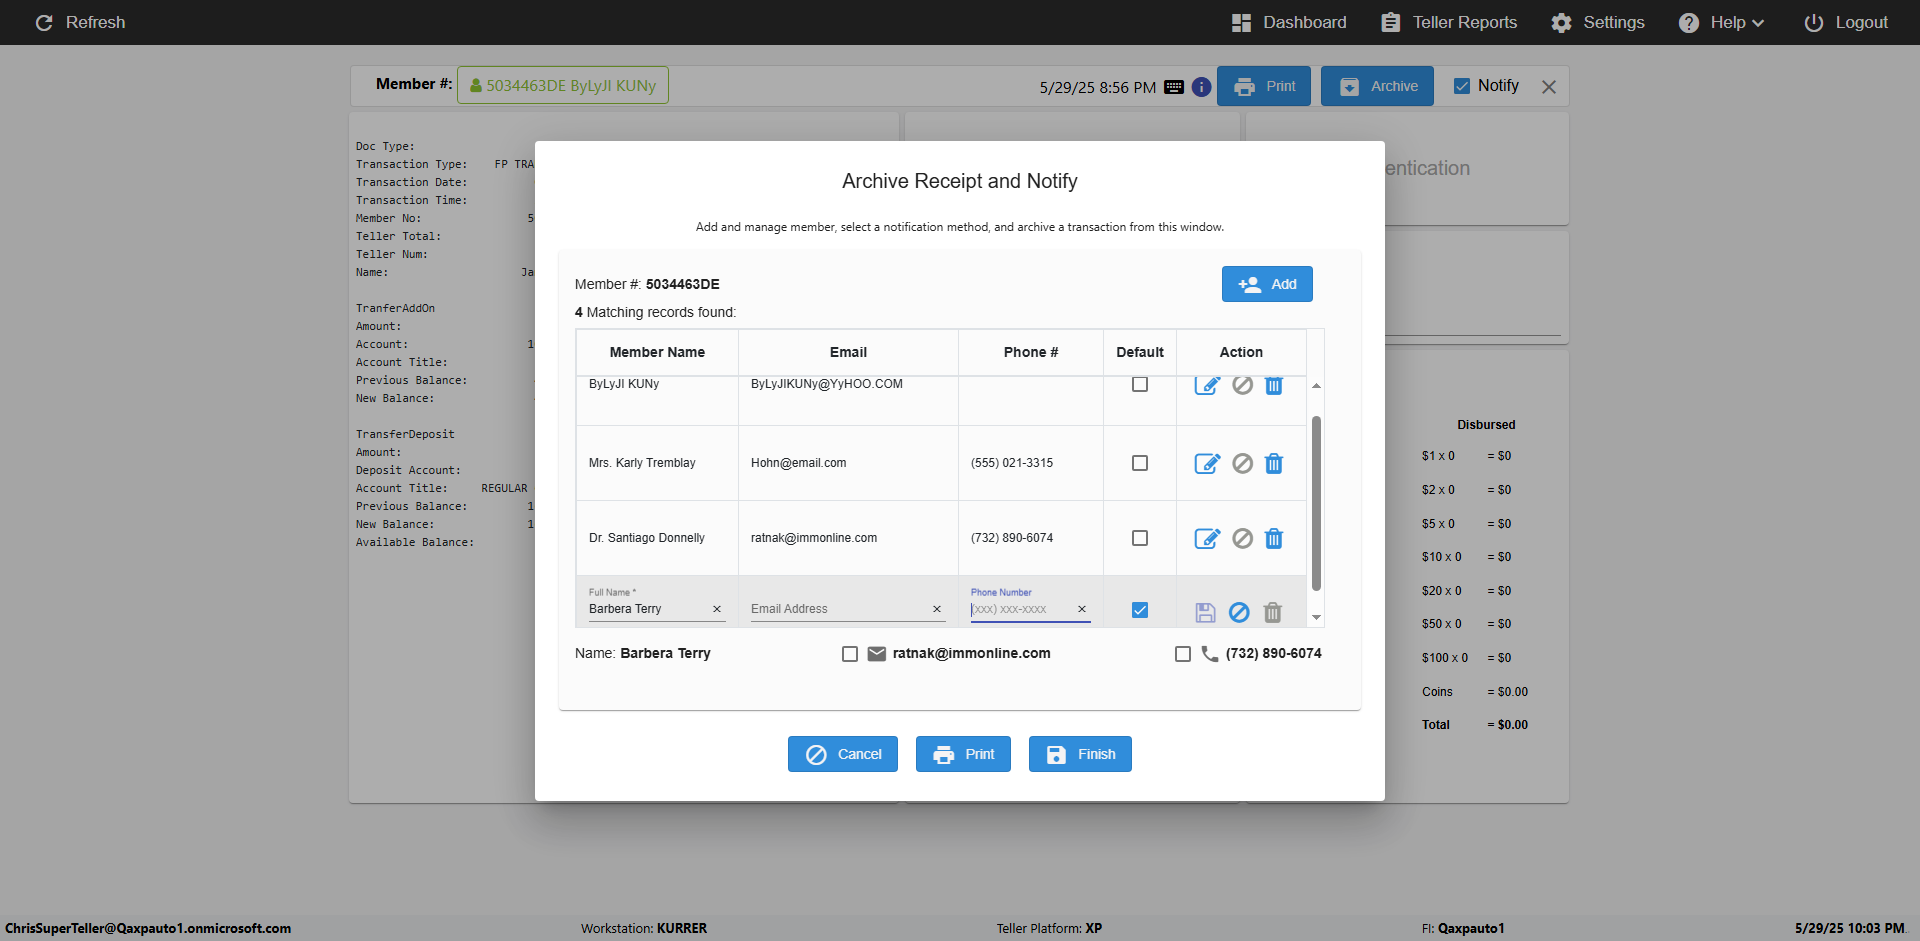Click the Add member button
This screenshot has height=941, width=1920.
(1267, 284)
